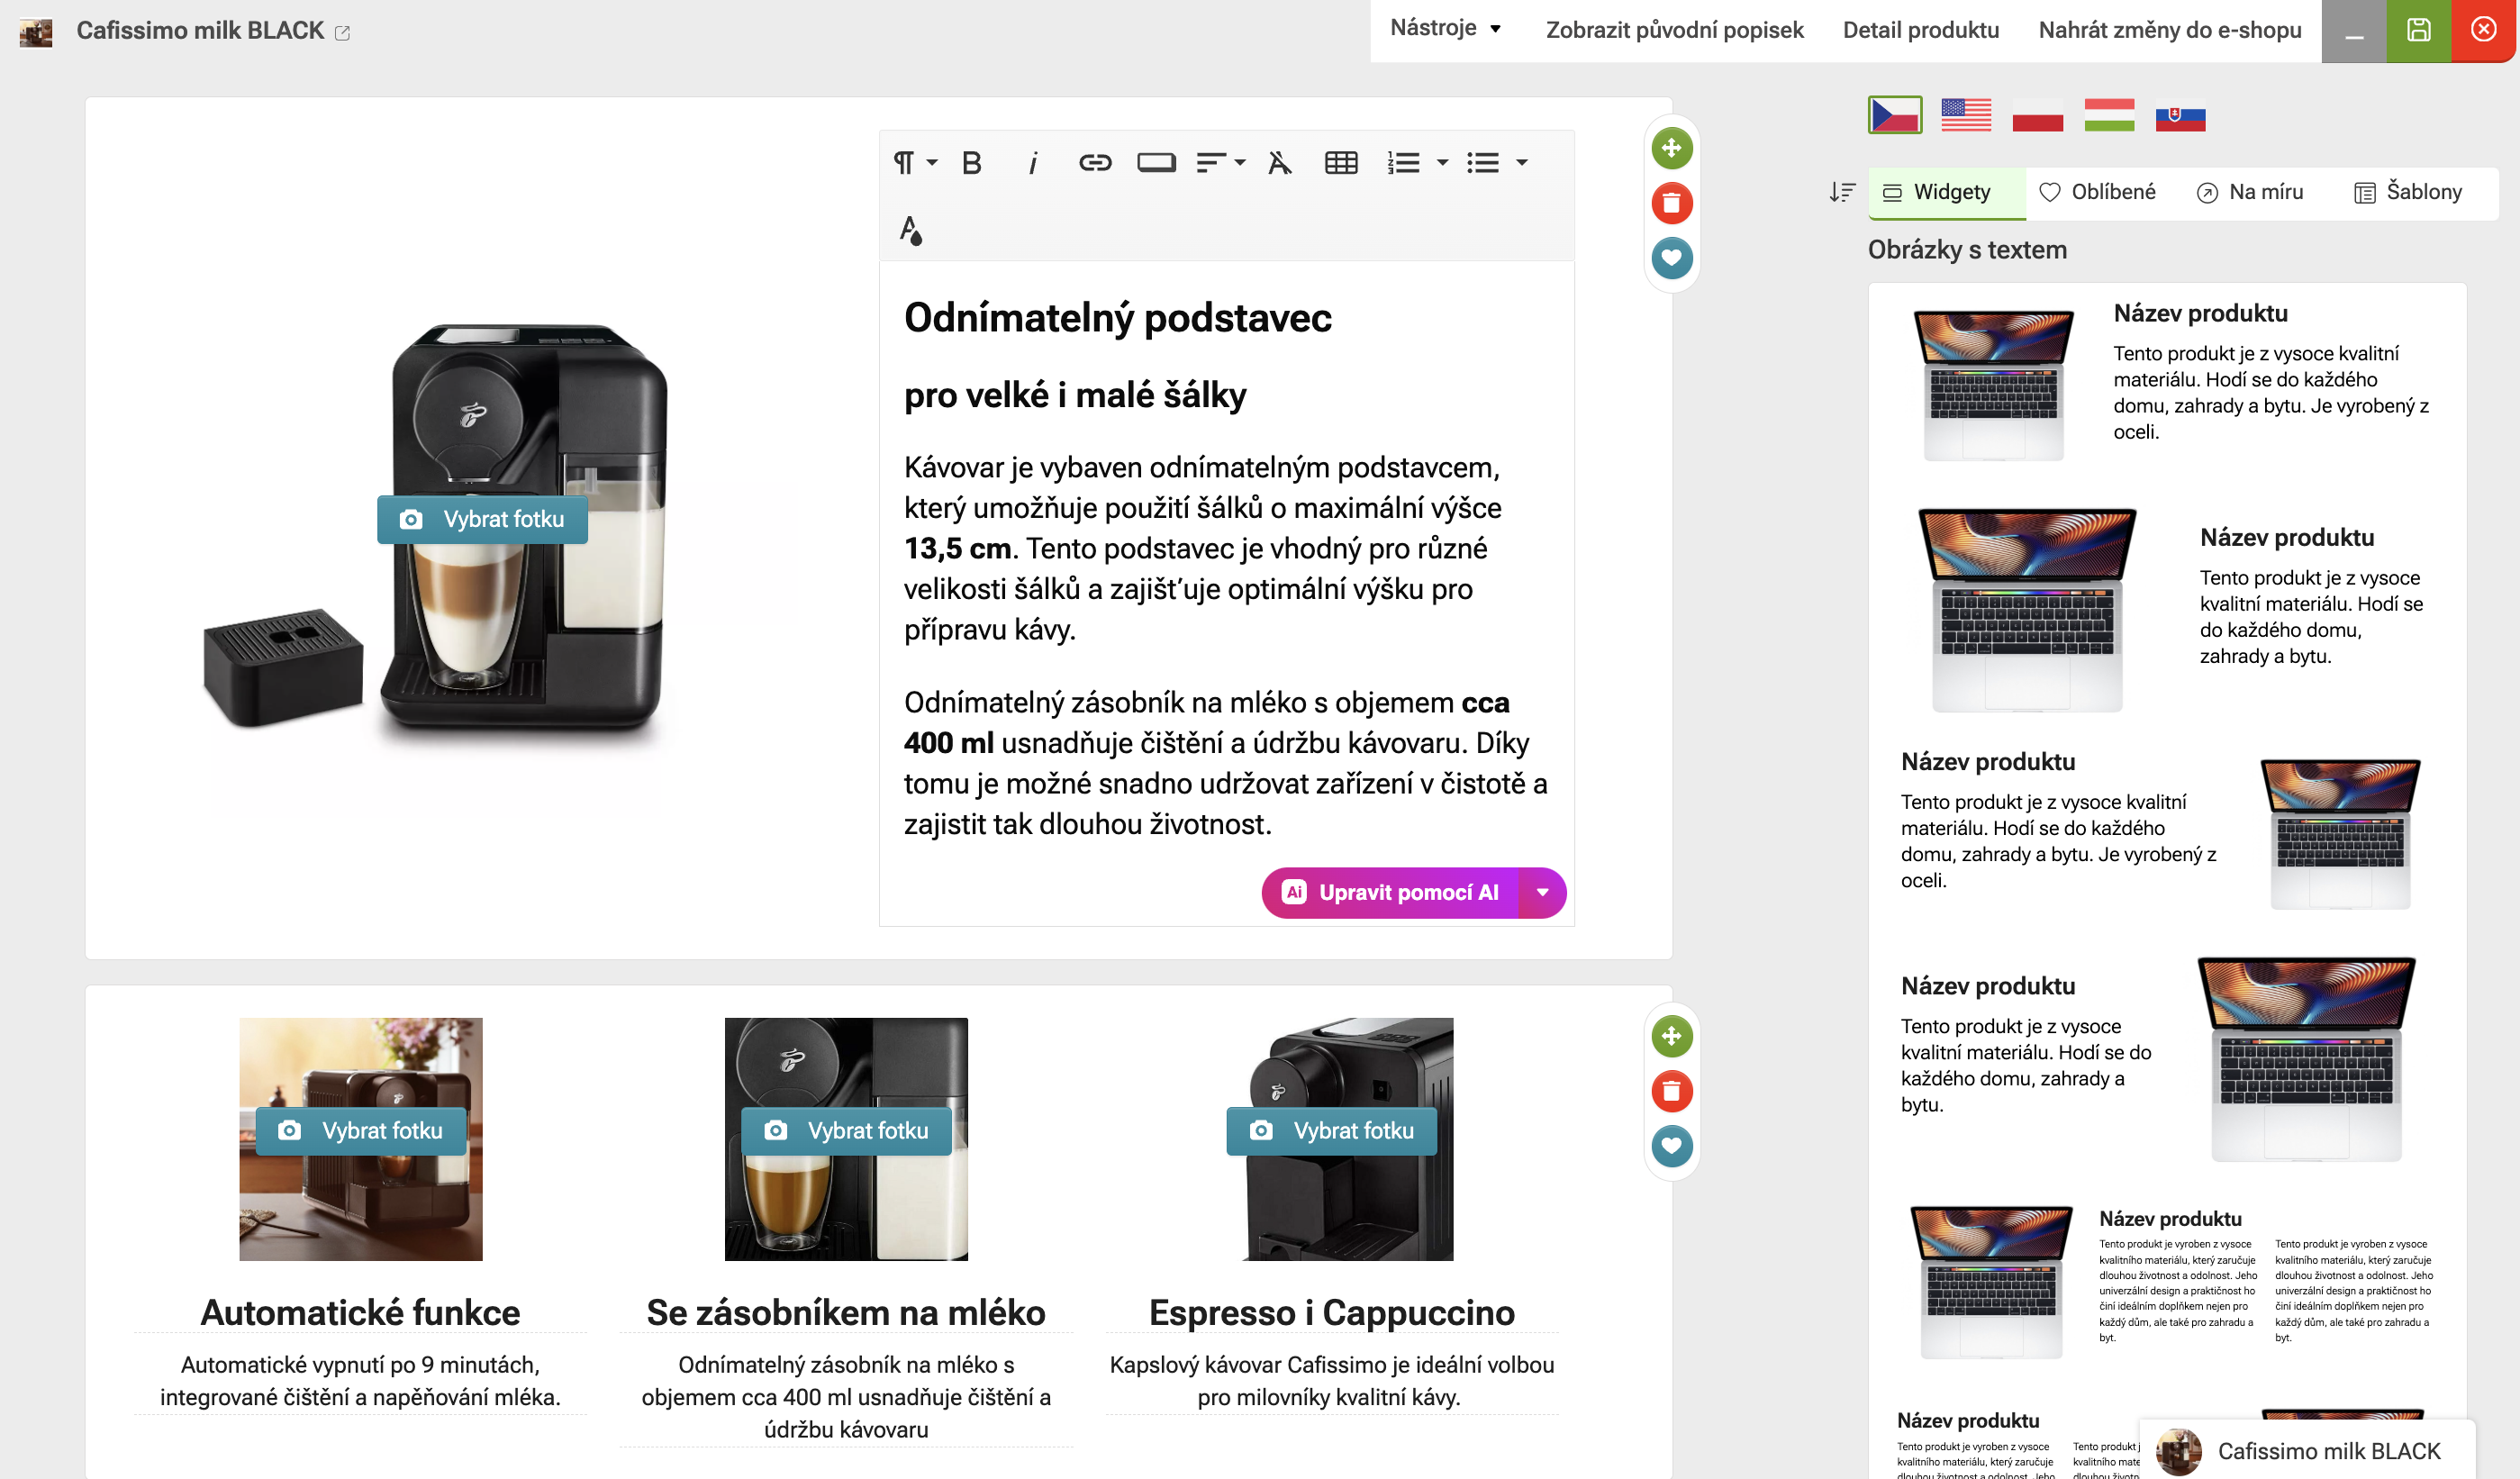
Task: Open the paragraph format dropdown
Action: click(x=911, y=161)
